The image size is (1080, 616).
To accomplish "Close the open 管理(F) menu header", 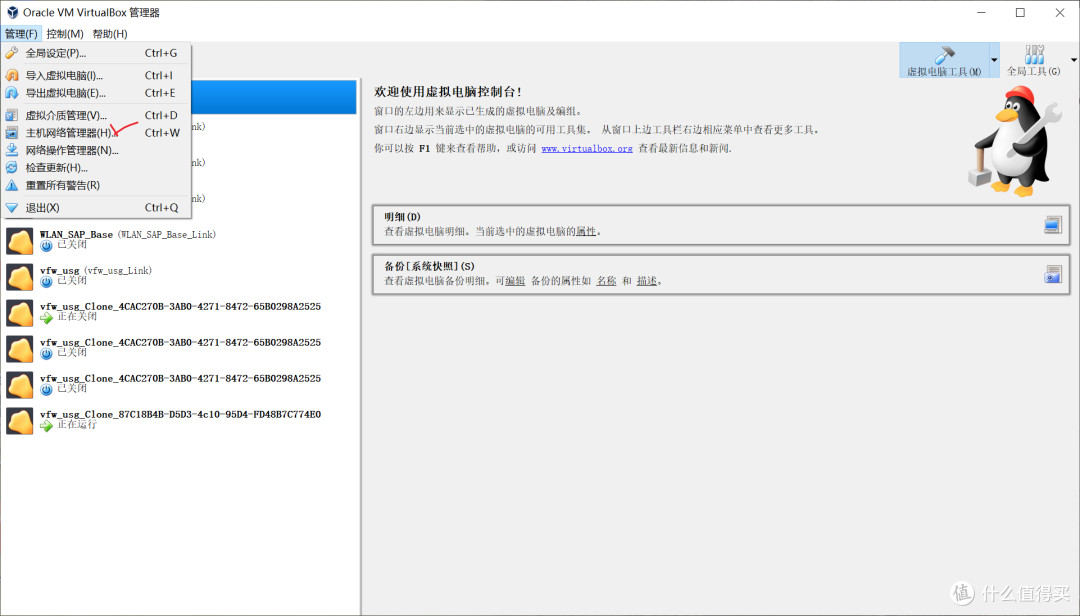I will [x=21, y=34].
